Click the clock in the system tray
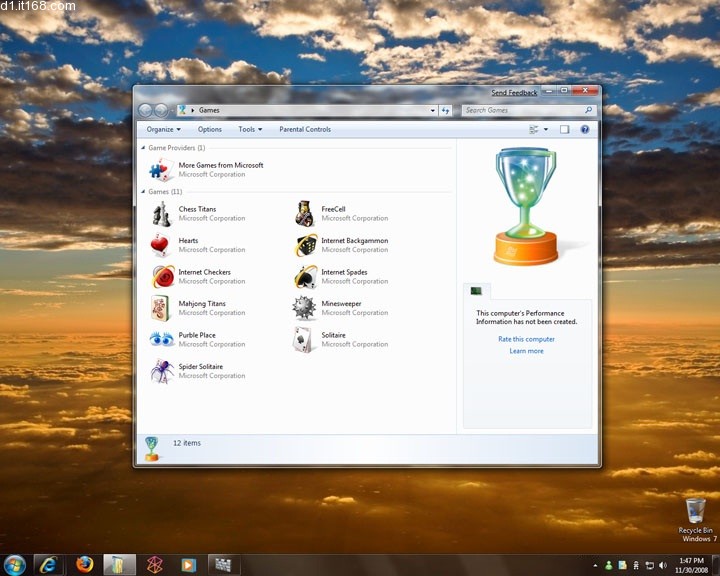Image resolution: width=720 pixels, height=576 pixels. [693, 565]
